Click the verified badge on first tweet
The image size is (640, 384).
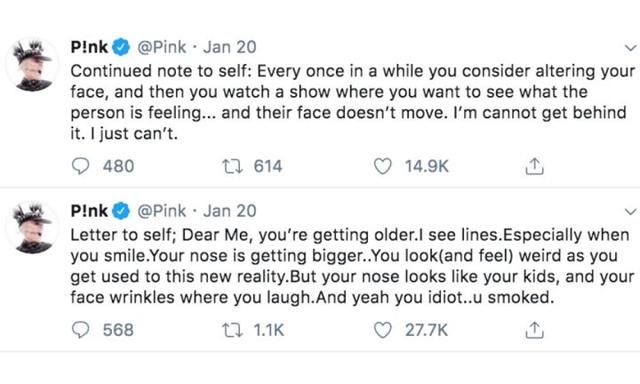(121, 47)
